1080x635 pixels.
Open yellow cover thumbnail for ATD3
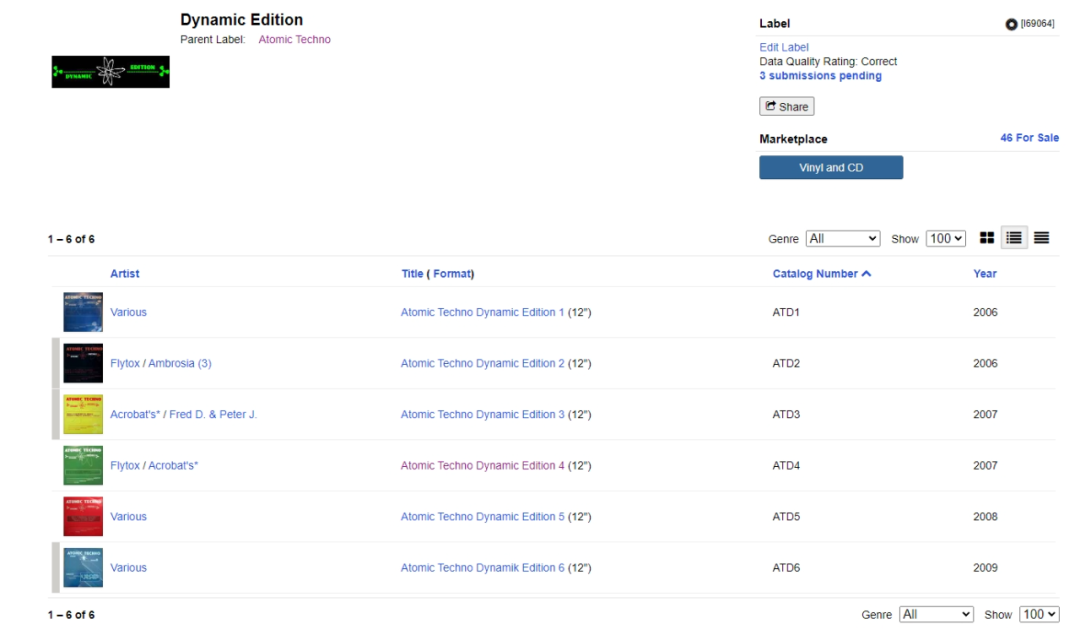[x=83, y=414]
